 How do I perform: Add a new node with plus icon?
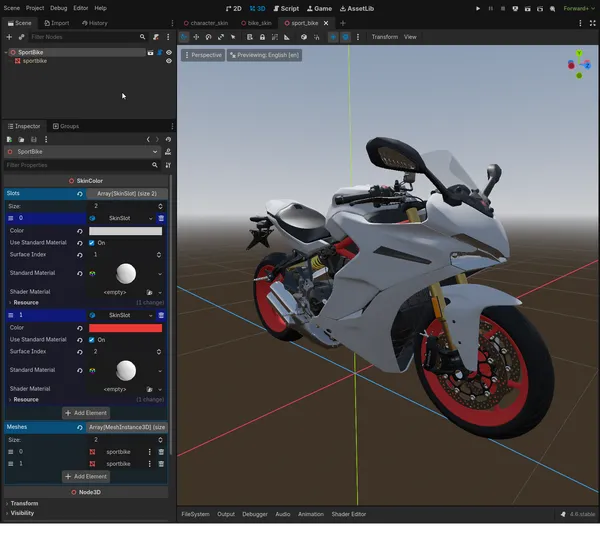9,37
